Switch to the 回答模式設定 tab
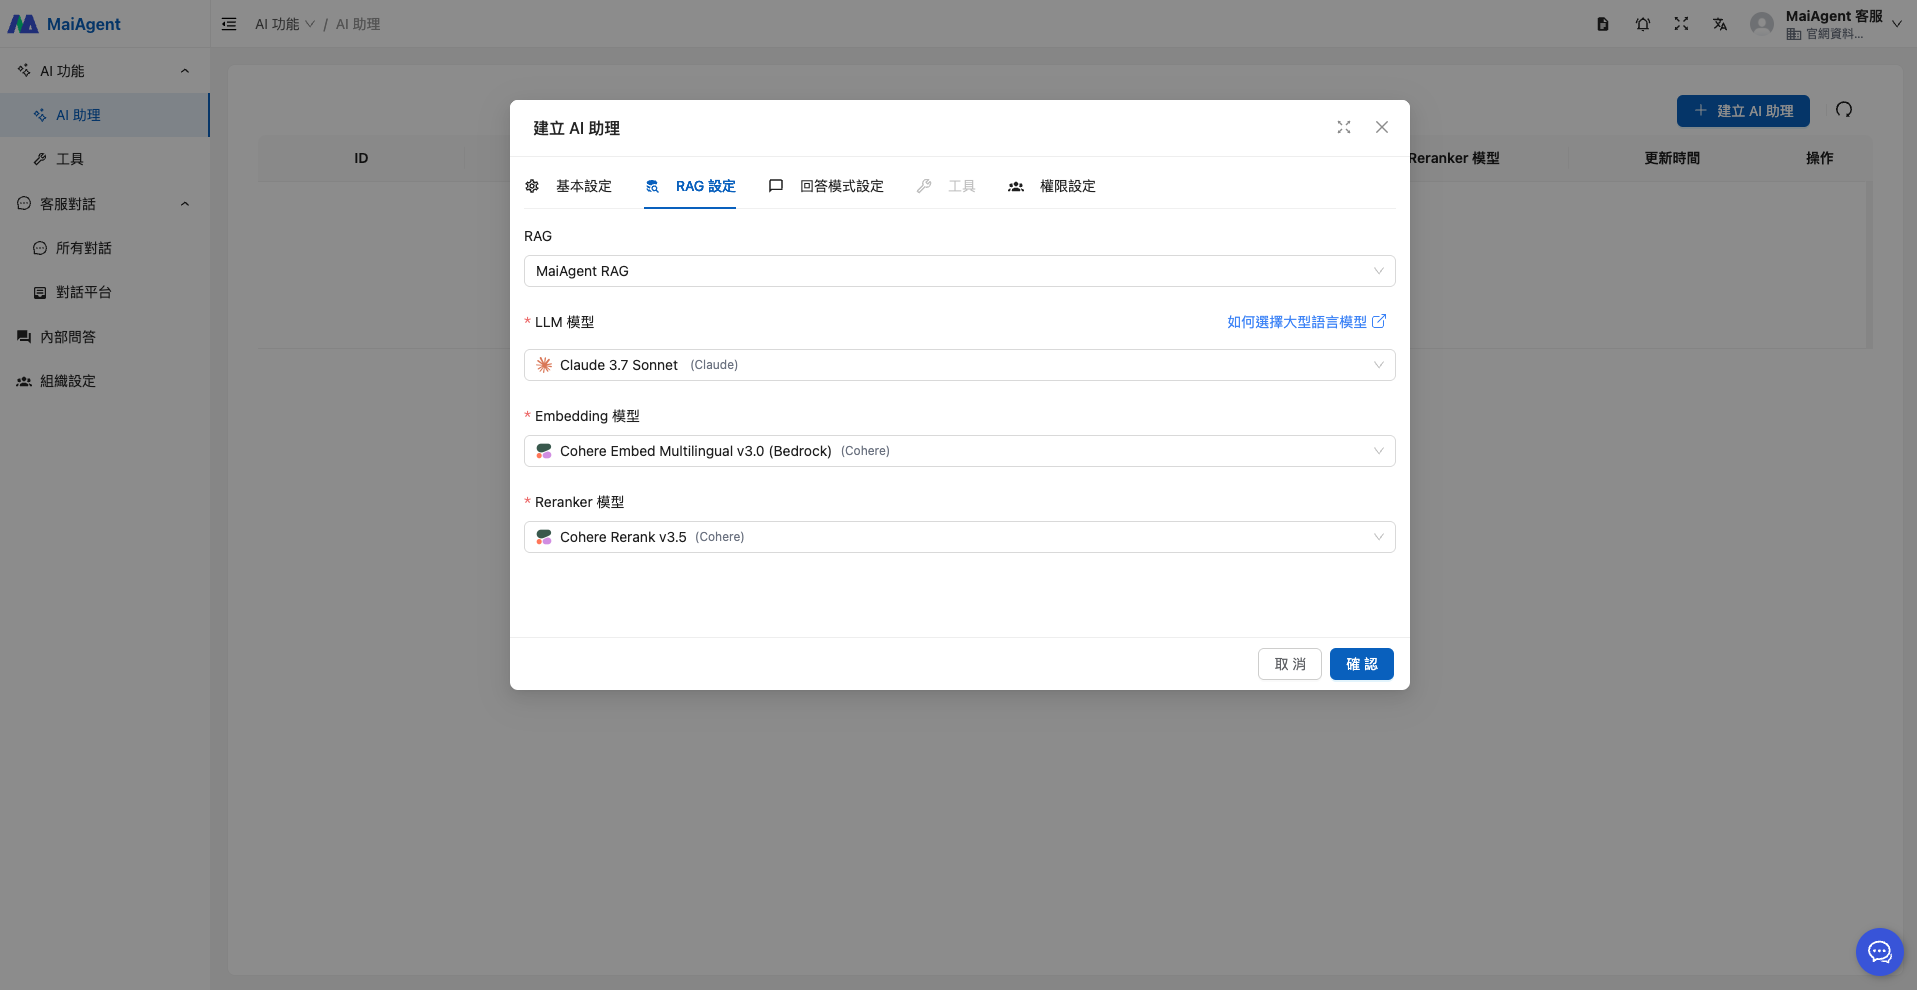The width and height of the screenshot is (1917, 990). tap(827, 186)
